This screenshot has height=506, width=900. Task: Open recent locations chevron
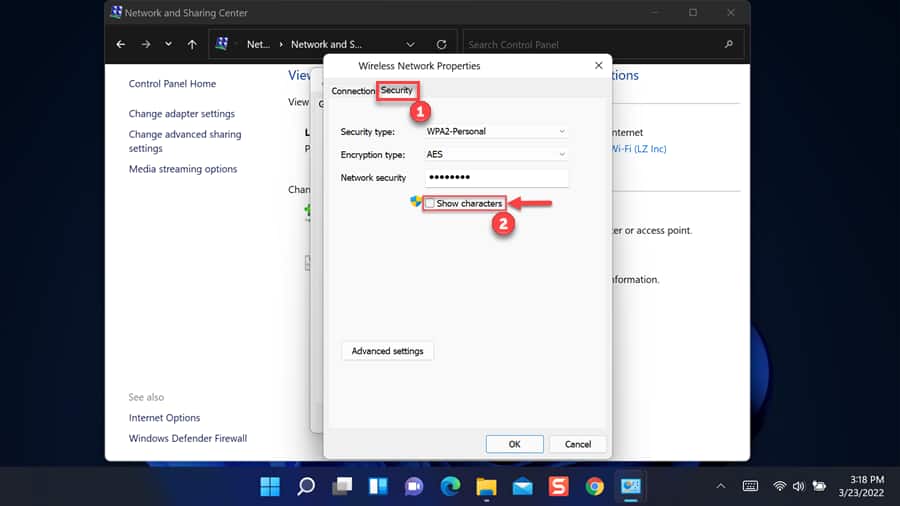(x=168, y=44)
